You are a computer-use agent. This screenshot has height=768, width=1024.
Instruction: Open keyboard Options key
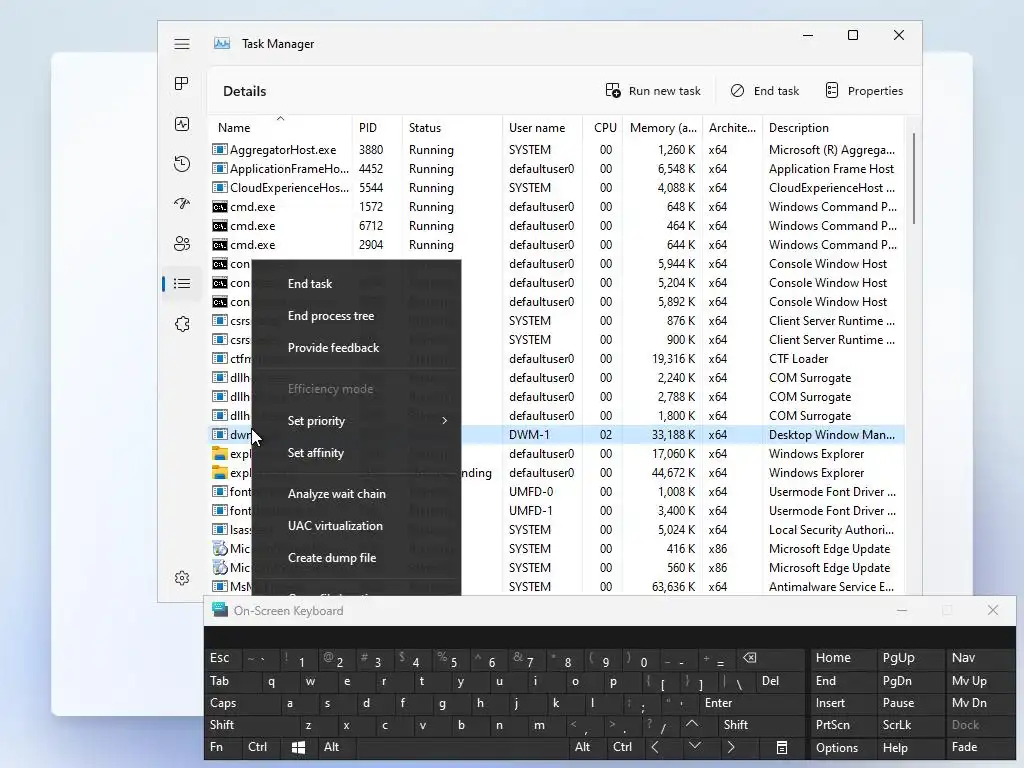pyautogui.click(x=843, y=748)
